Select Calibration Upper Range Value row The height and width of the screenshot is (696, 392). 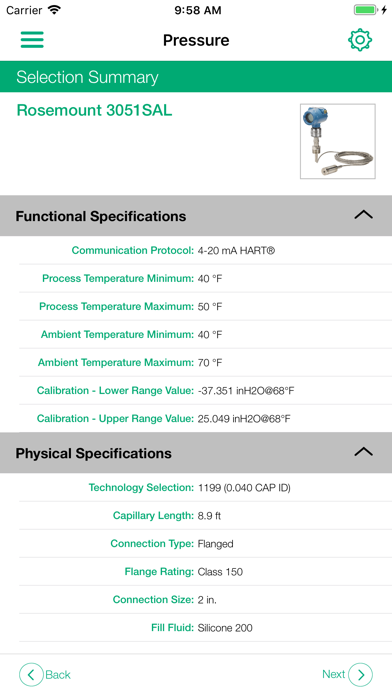point(205,419)
